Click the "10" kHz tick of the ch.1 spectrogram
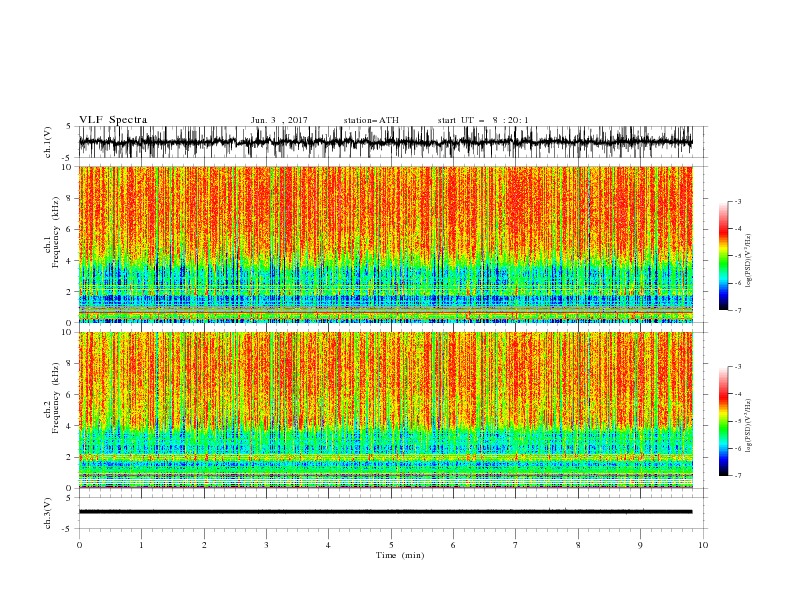 coord(67,167)
